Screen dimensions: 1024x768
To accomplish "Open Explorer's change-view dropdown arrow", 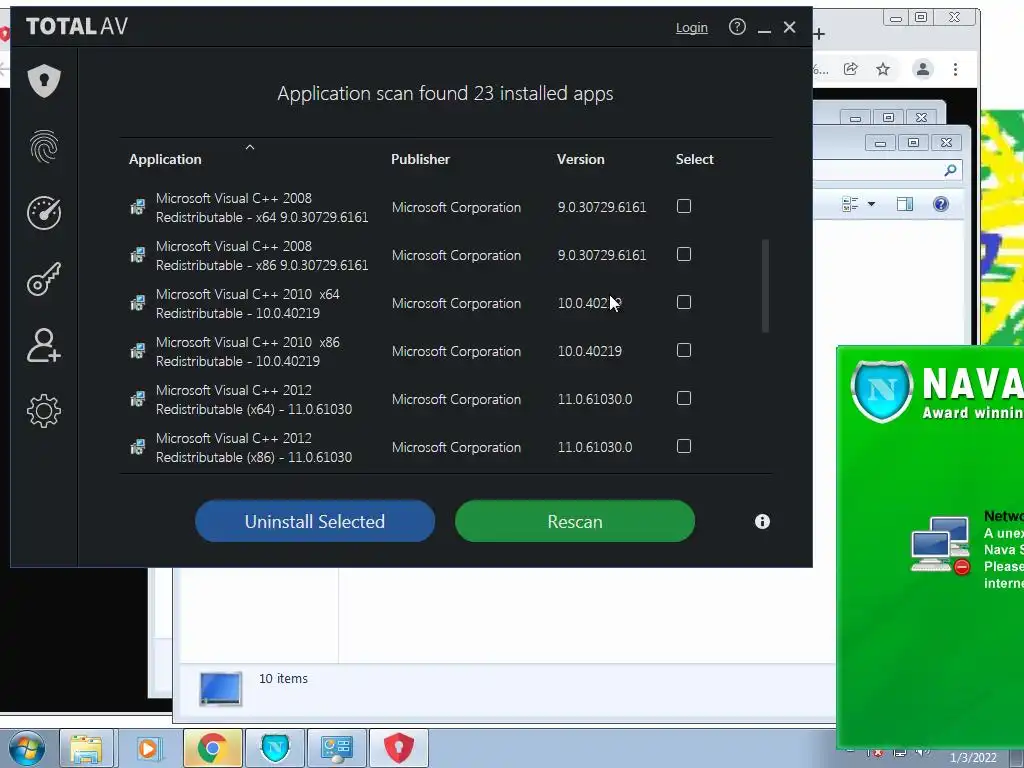I will [x=871, y=204].
